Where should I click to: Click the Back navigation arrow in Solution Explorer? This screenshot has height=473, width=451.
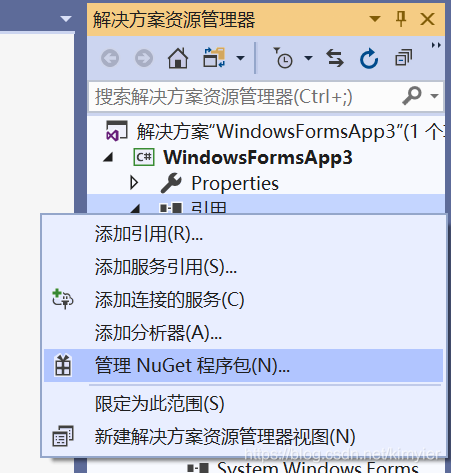click(x=110, y=58)
